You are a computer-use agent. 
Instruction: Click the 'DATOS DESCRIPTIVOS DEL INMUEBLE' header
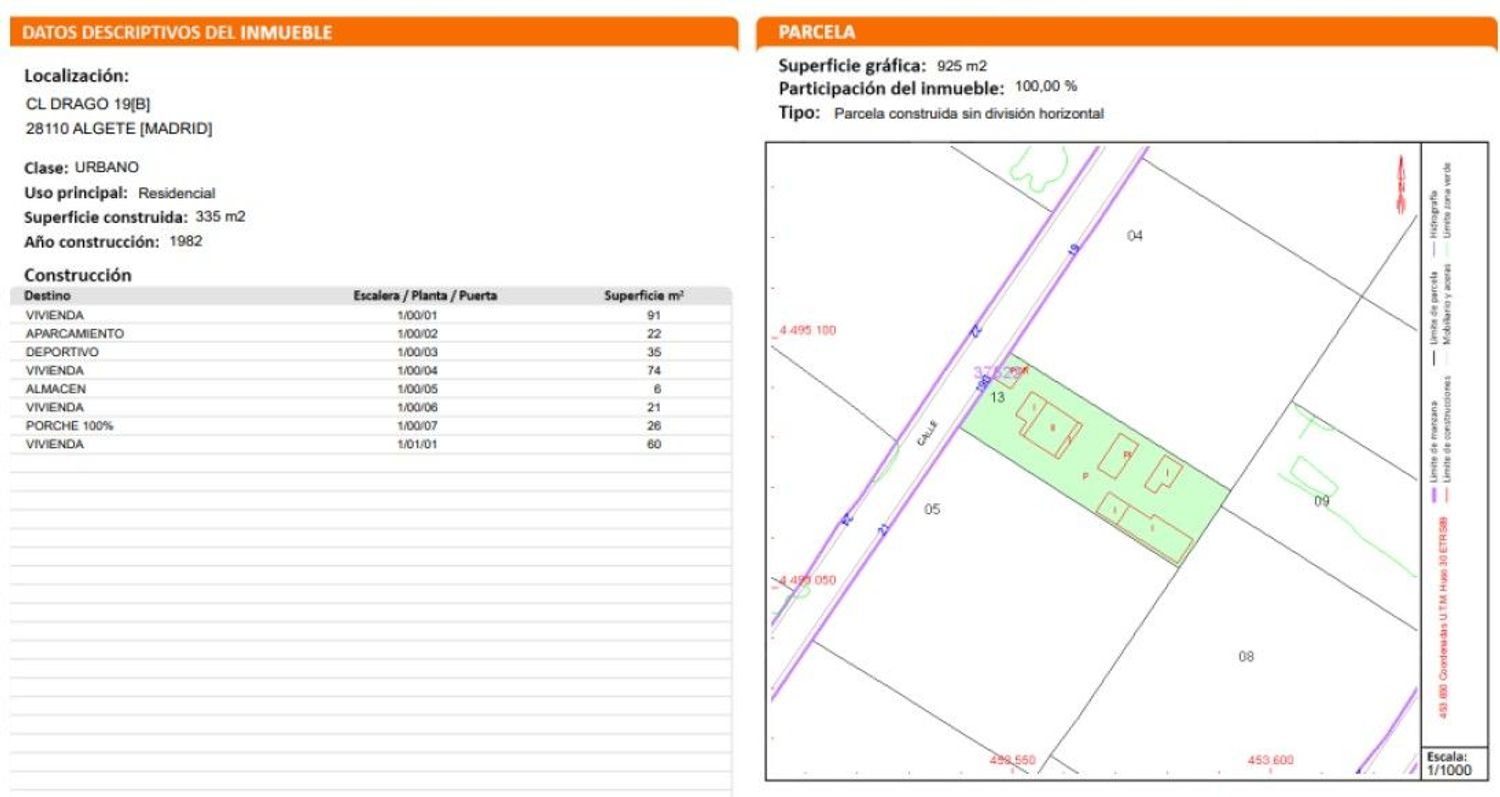click(177, 32)
